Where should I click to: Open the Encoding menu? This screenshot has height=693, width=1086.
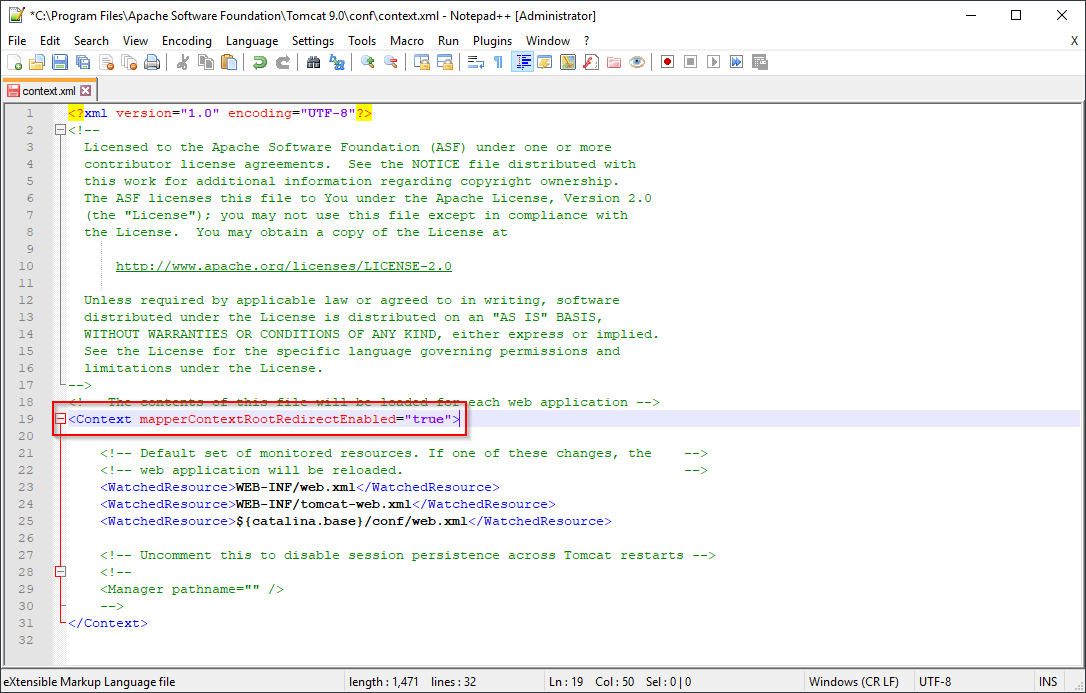pyautogui.click(x=187, y=41)
